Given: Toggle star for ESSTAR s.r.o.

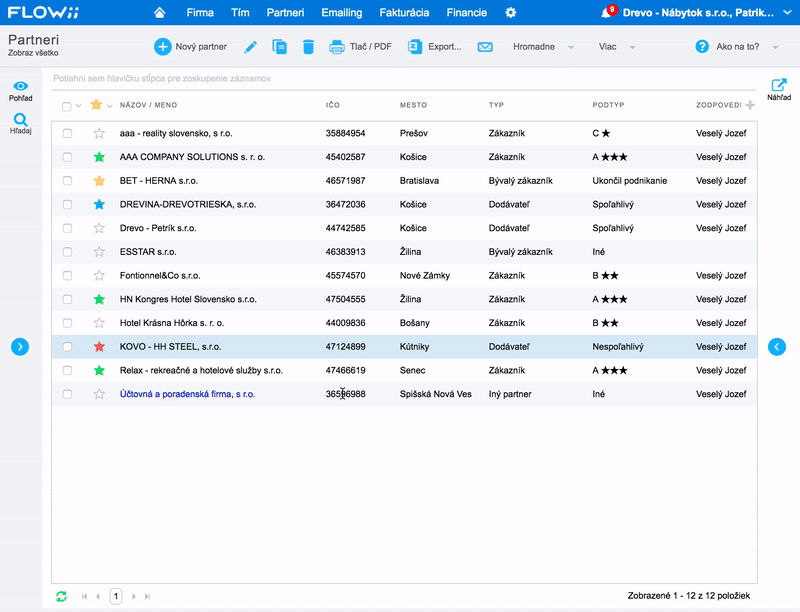Looking at the screenshot, I should tap(99, 252).
